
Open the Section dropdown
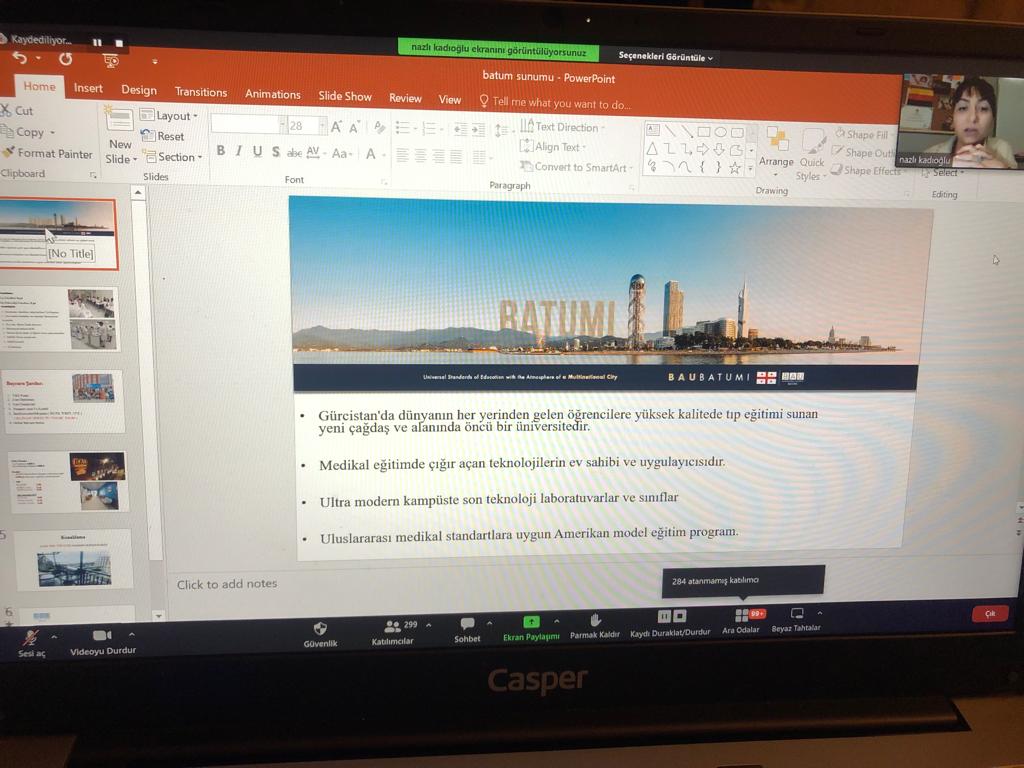(x=173, y=157)
